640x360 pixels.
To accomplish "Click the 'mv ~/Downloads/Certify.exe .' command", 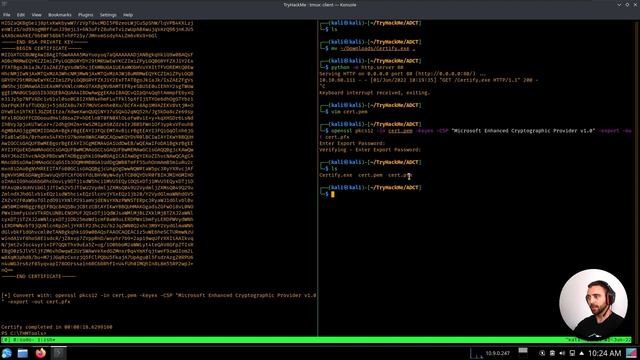I will click(373, 49).
